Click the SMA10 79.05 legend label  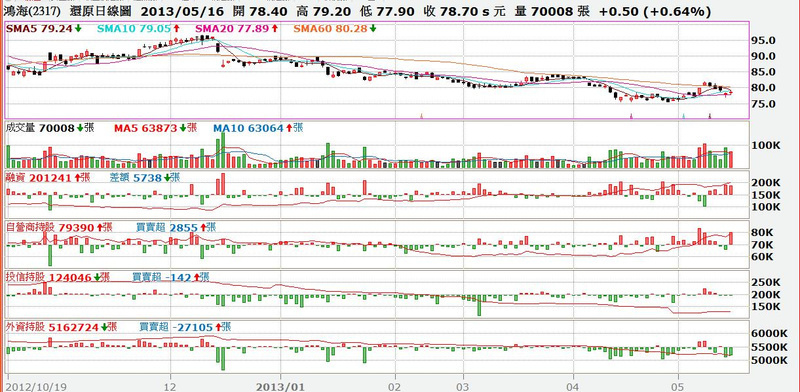(x=138, y=29)
